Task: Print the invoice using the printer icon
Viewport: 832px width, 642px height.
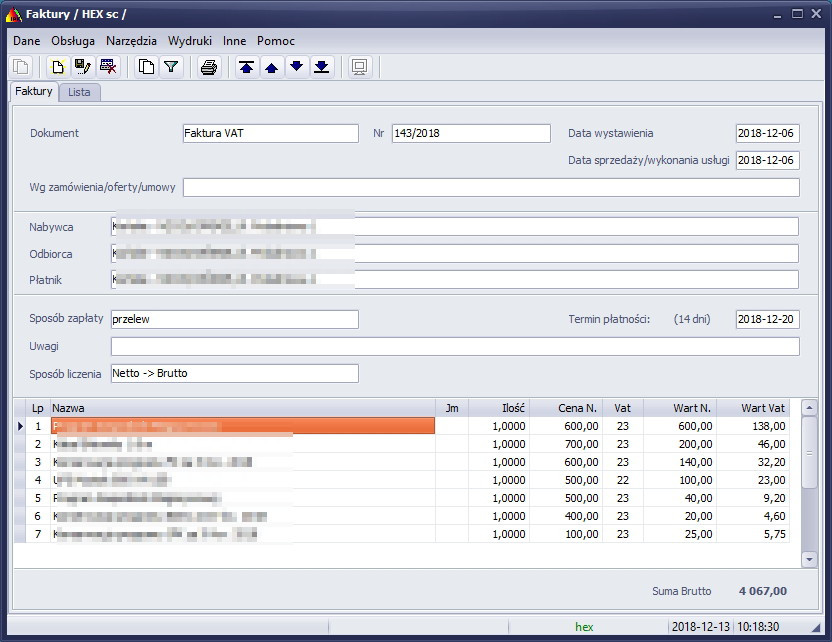Action: pos(209,67)
